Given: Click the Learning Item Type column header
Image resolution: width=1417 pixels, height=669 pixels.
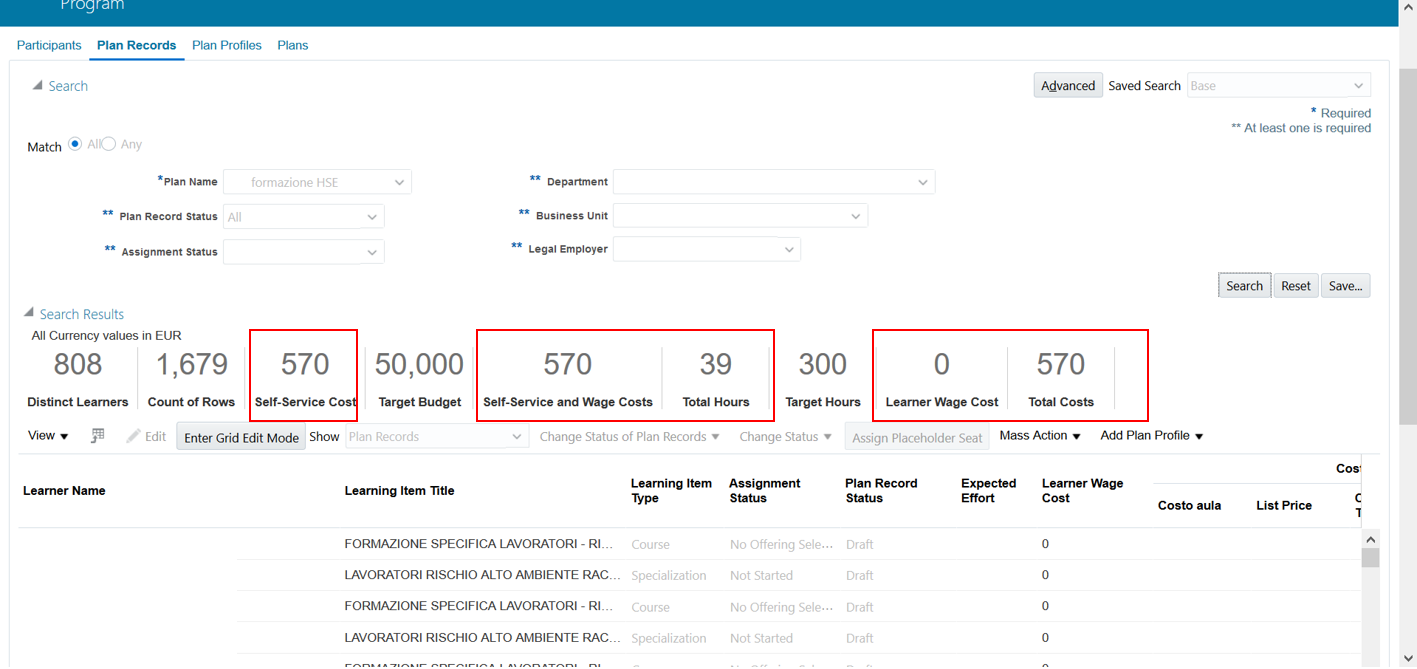Looking at the screenshot, I should [x=671, y=491].
